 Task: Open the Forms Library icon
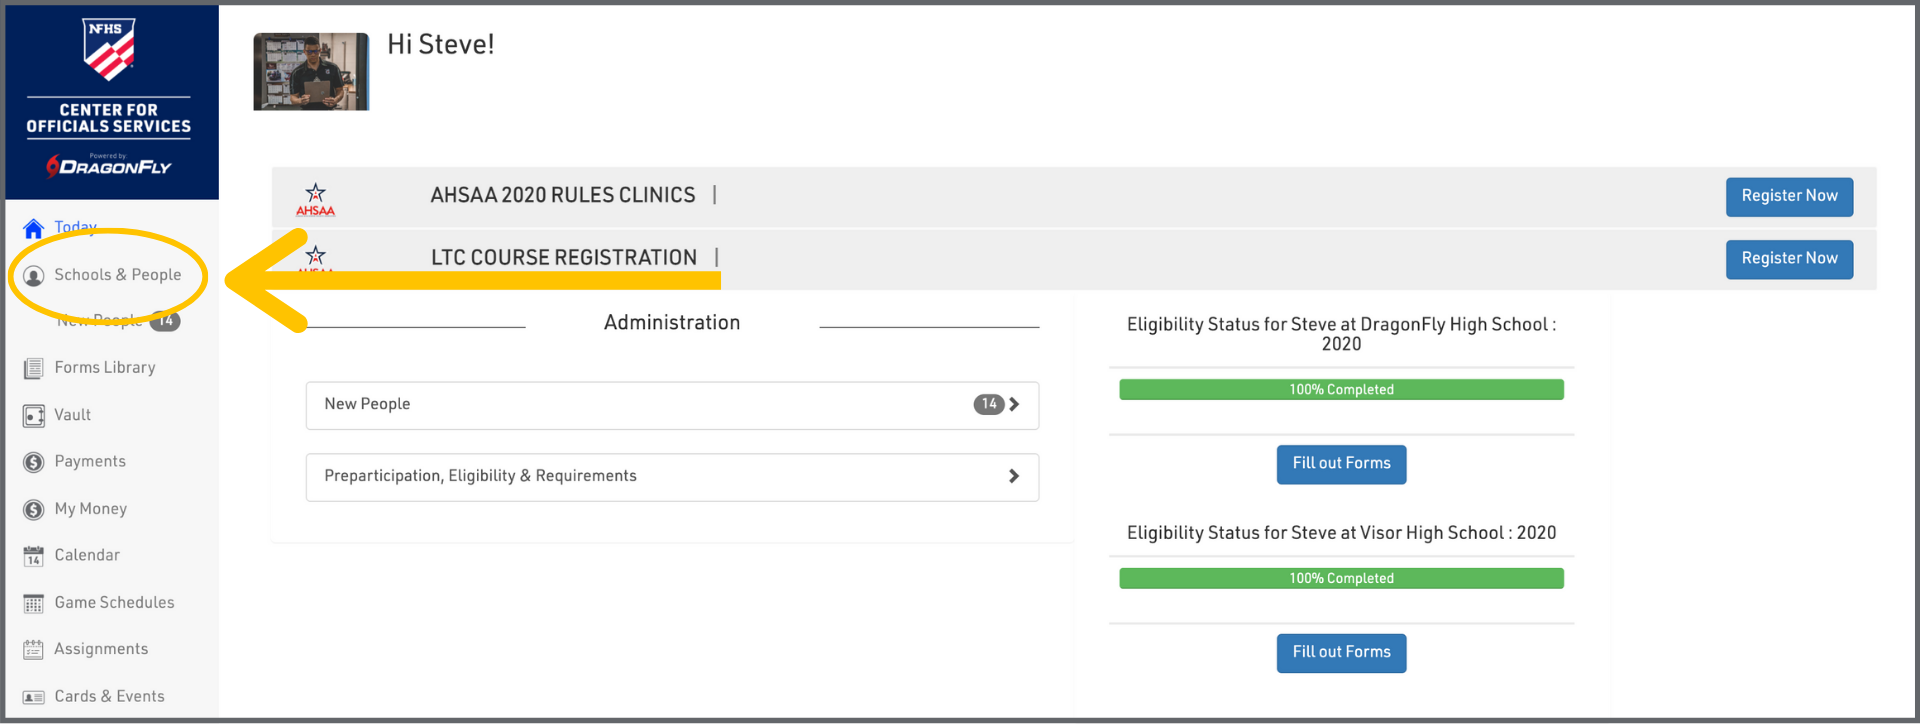pos(34,369)
